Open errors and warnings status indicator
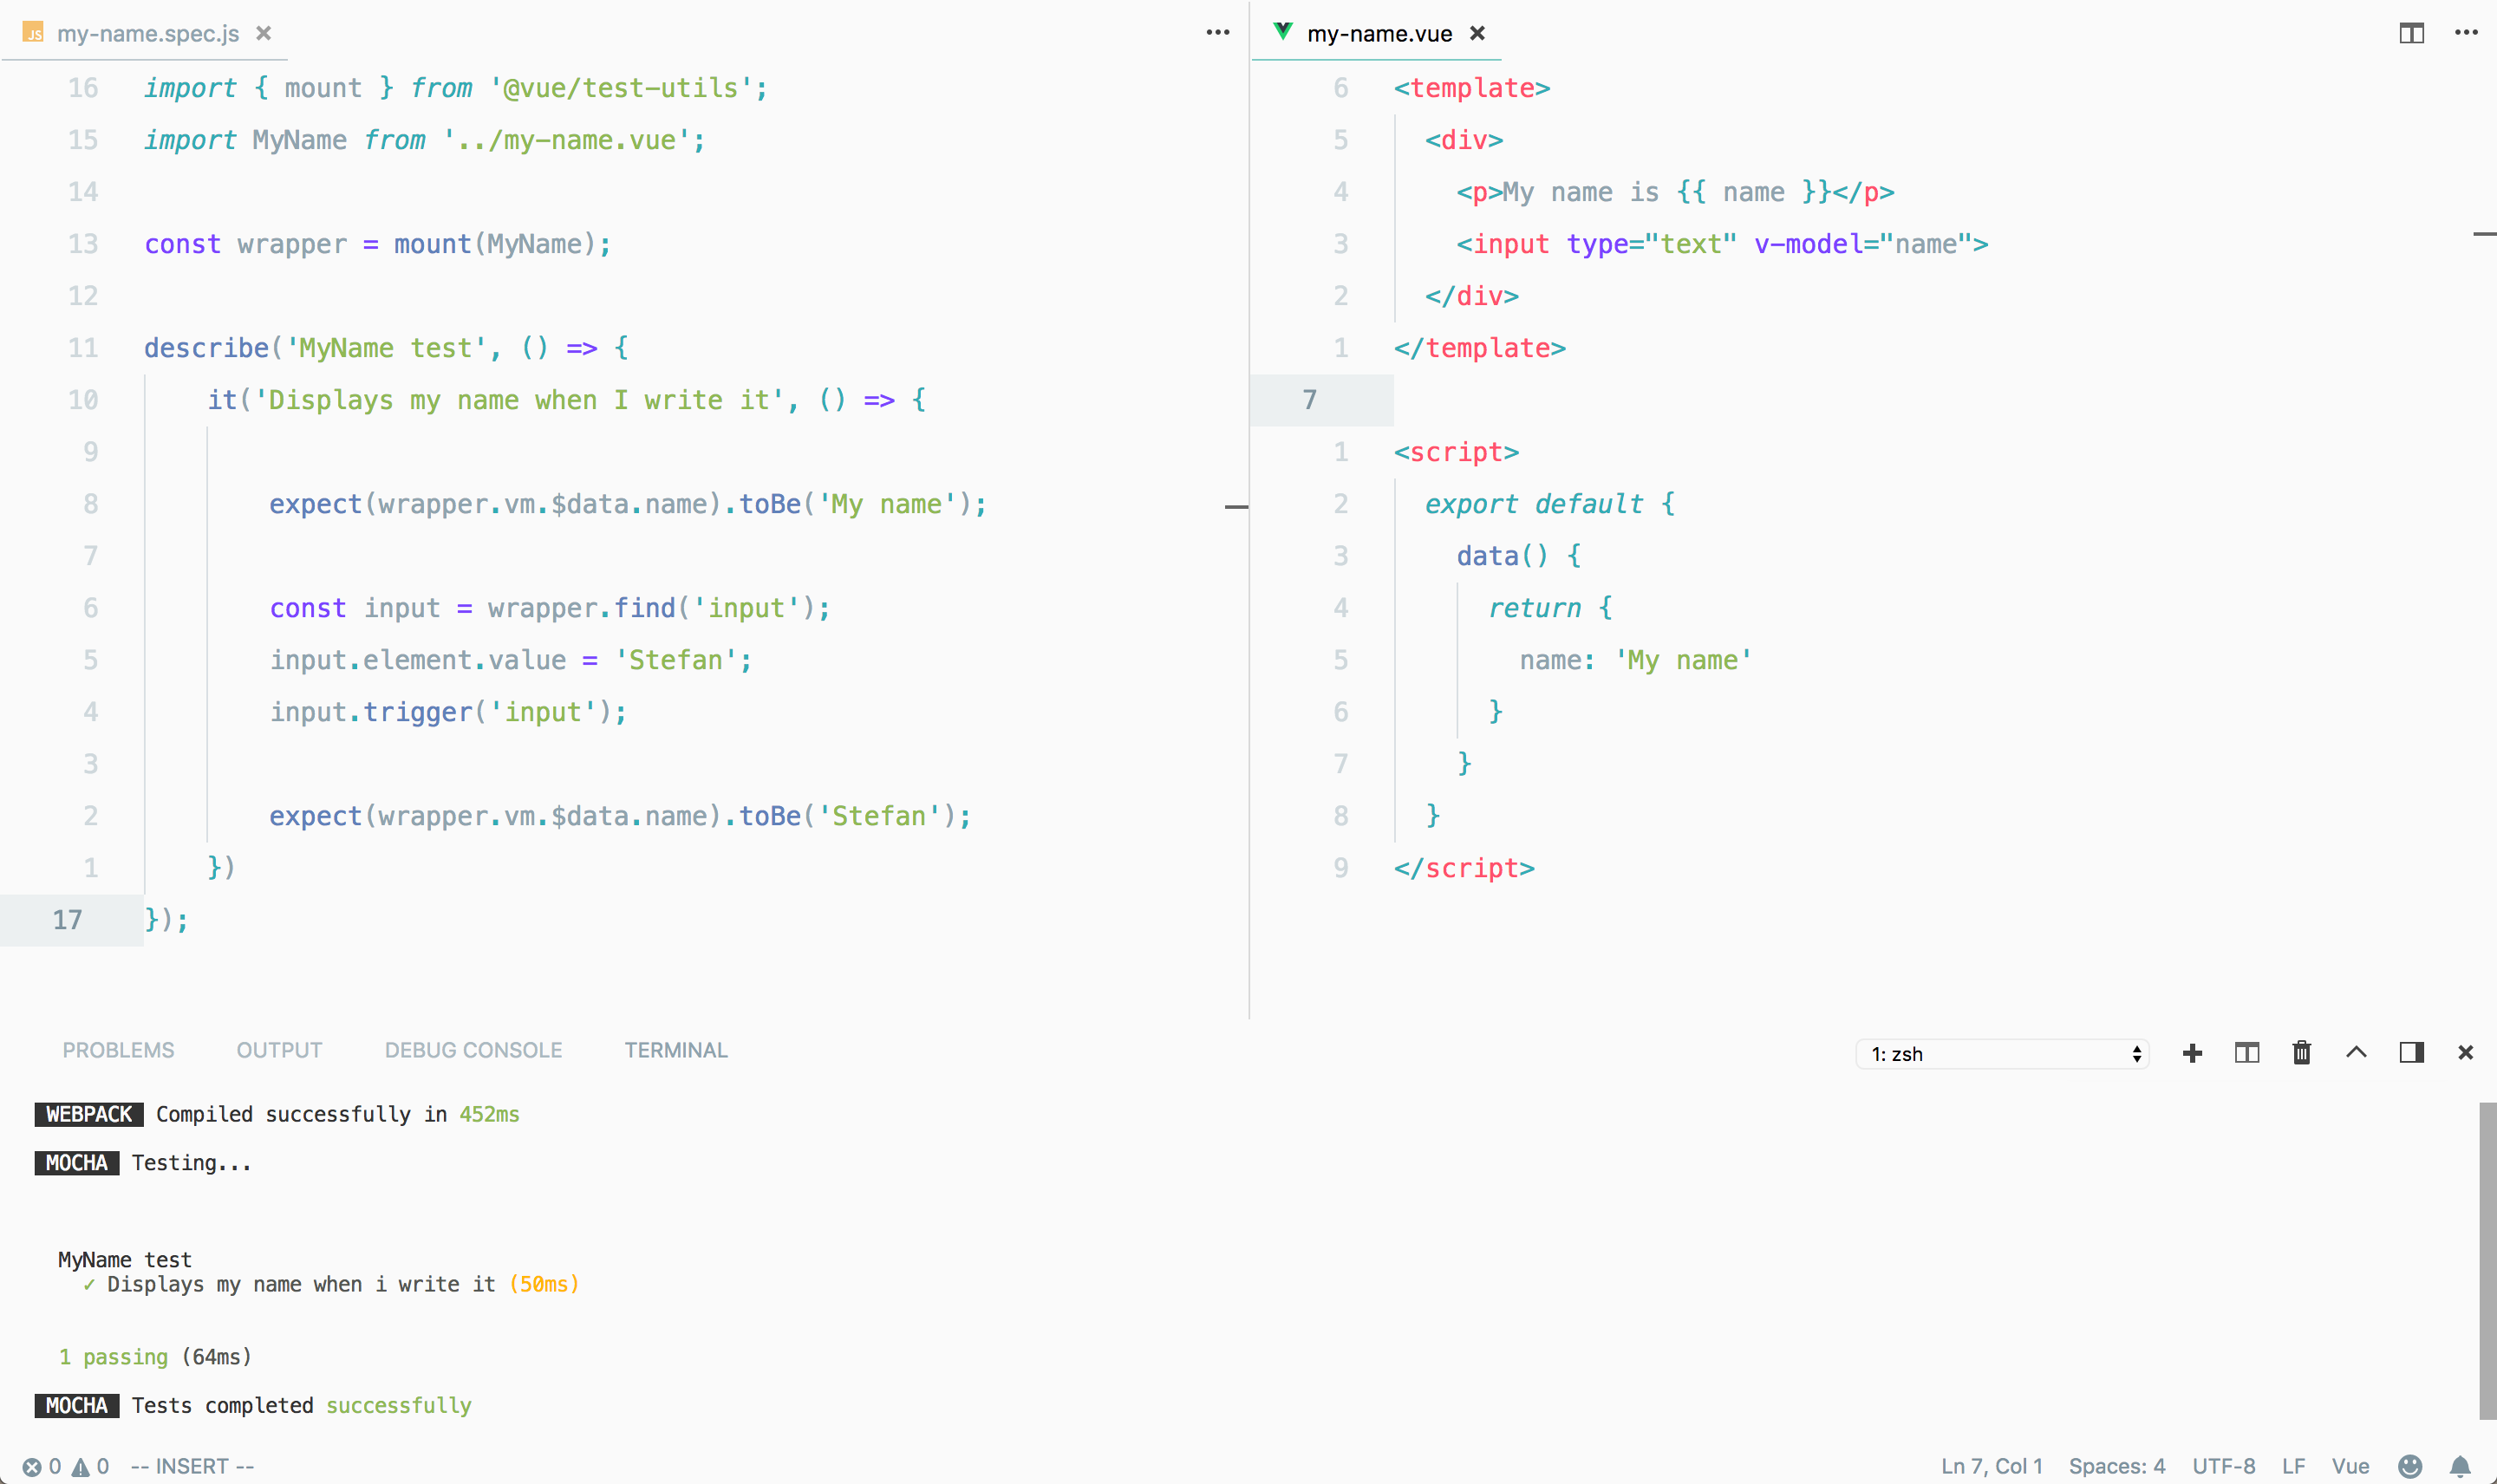2497x1484 pixels. (65, 1466)
